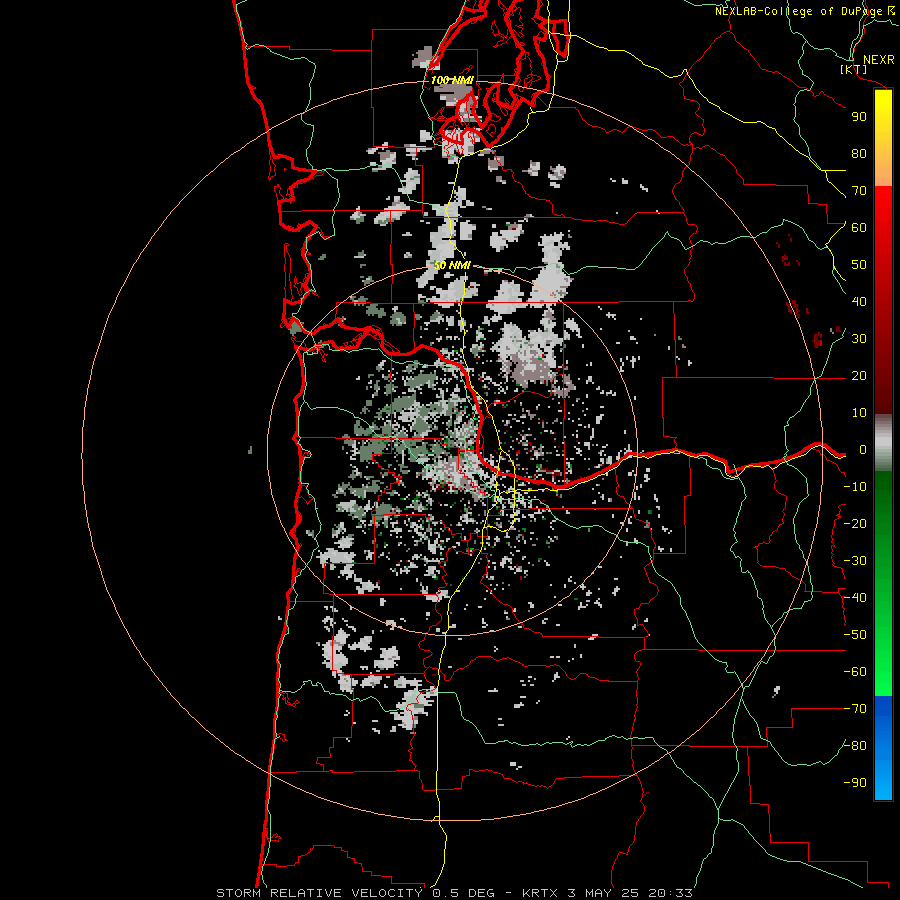Click the -80 scale label

click(x=855, y=746)
